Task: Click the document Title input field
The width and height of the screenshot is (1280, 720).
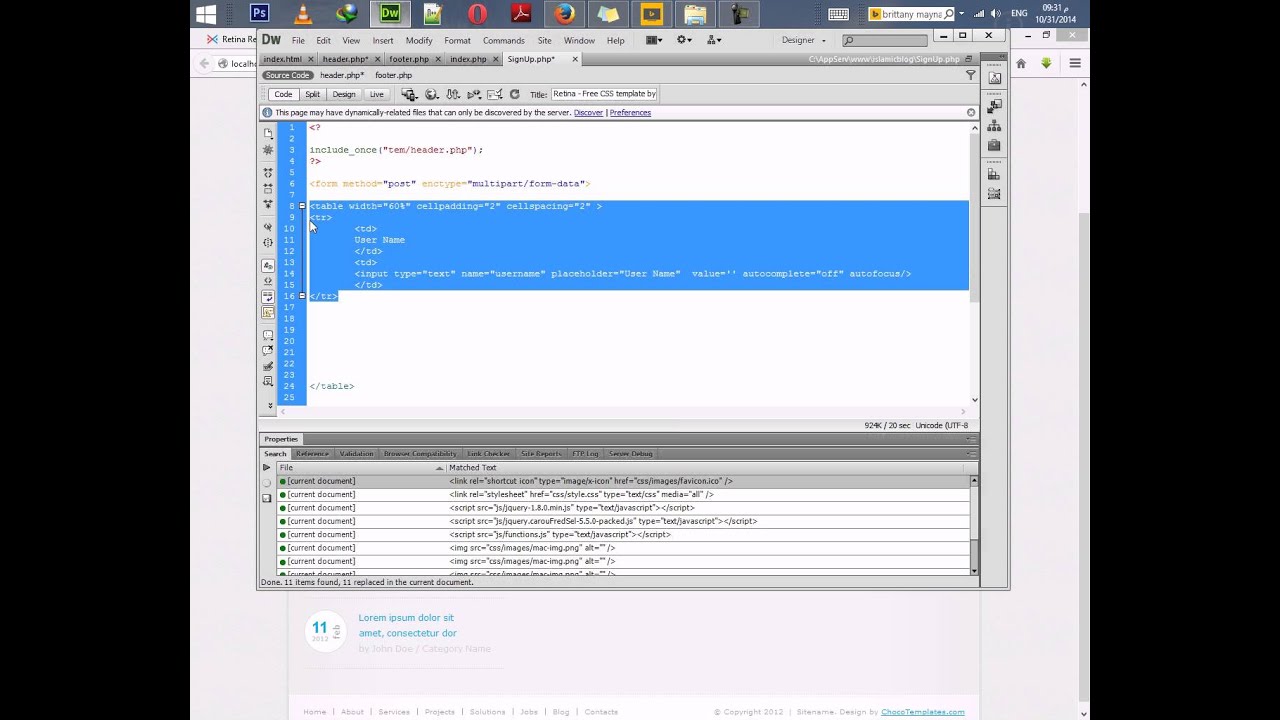Action: click(x=604, y=94)
